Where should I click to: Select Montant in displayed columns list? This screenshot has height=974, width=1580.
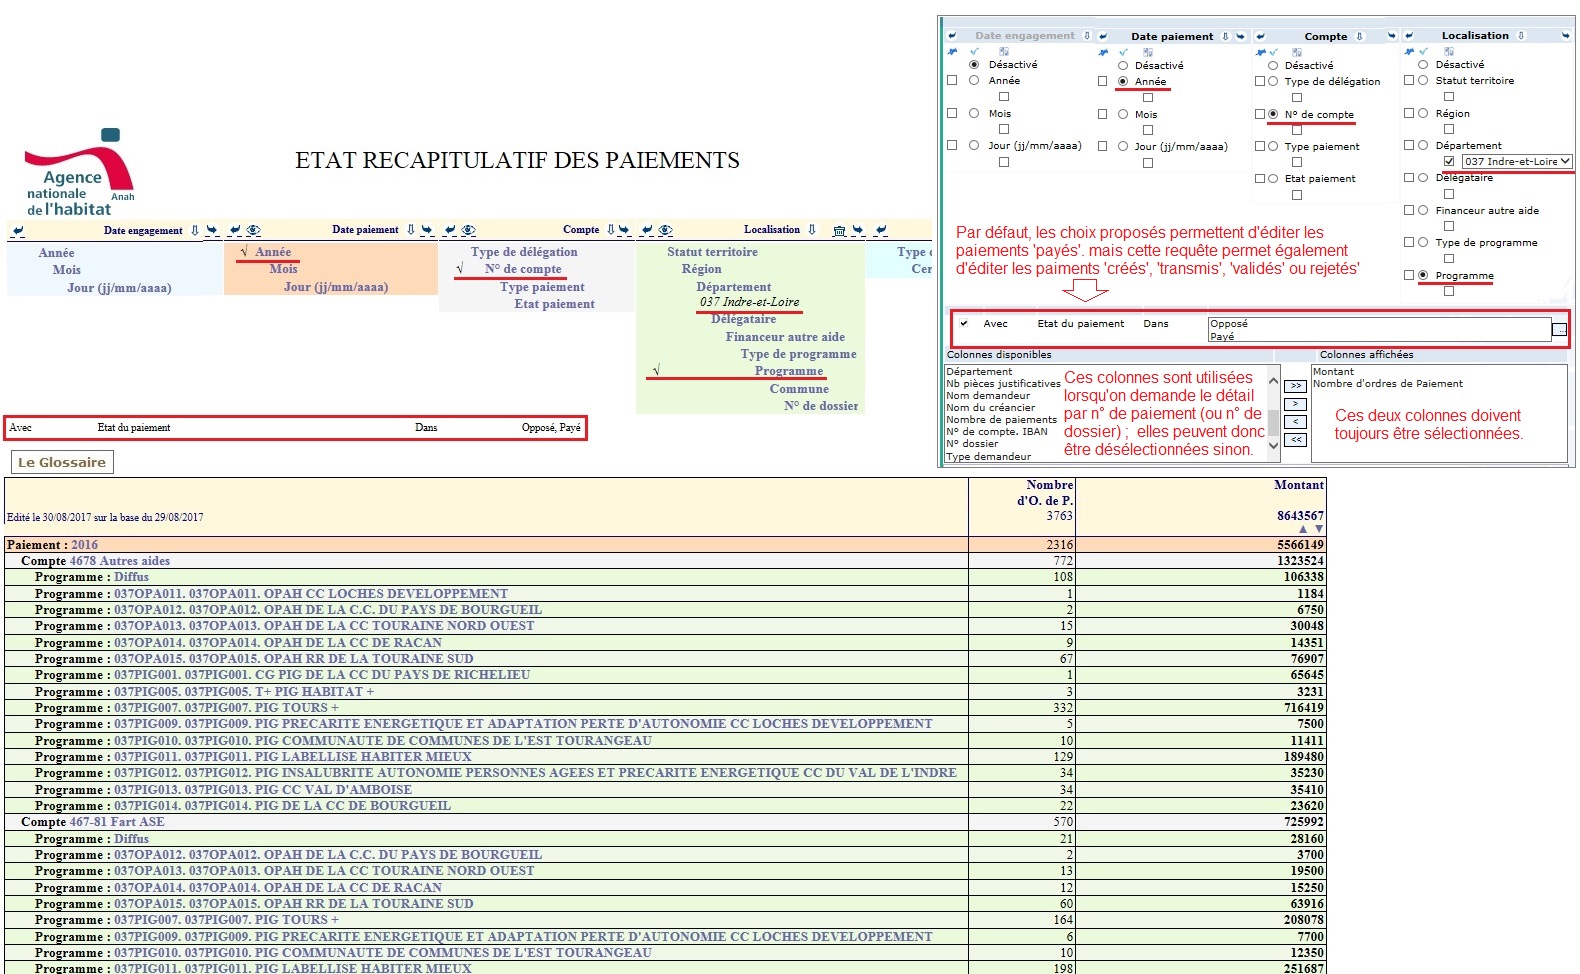coord(1334,372)
